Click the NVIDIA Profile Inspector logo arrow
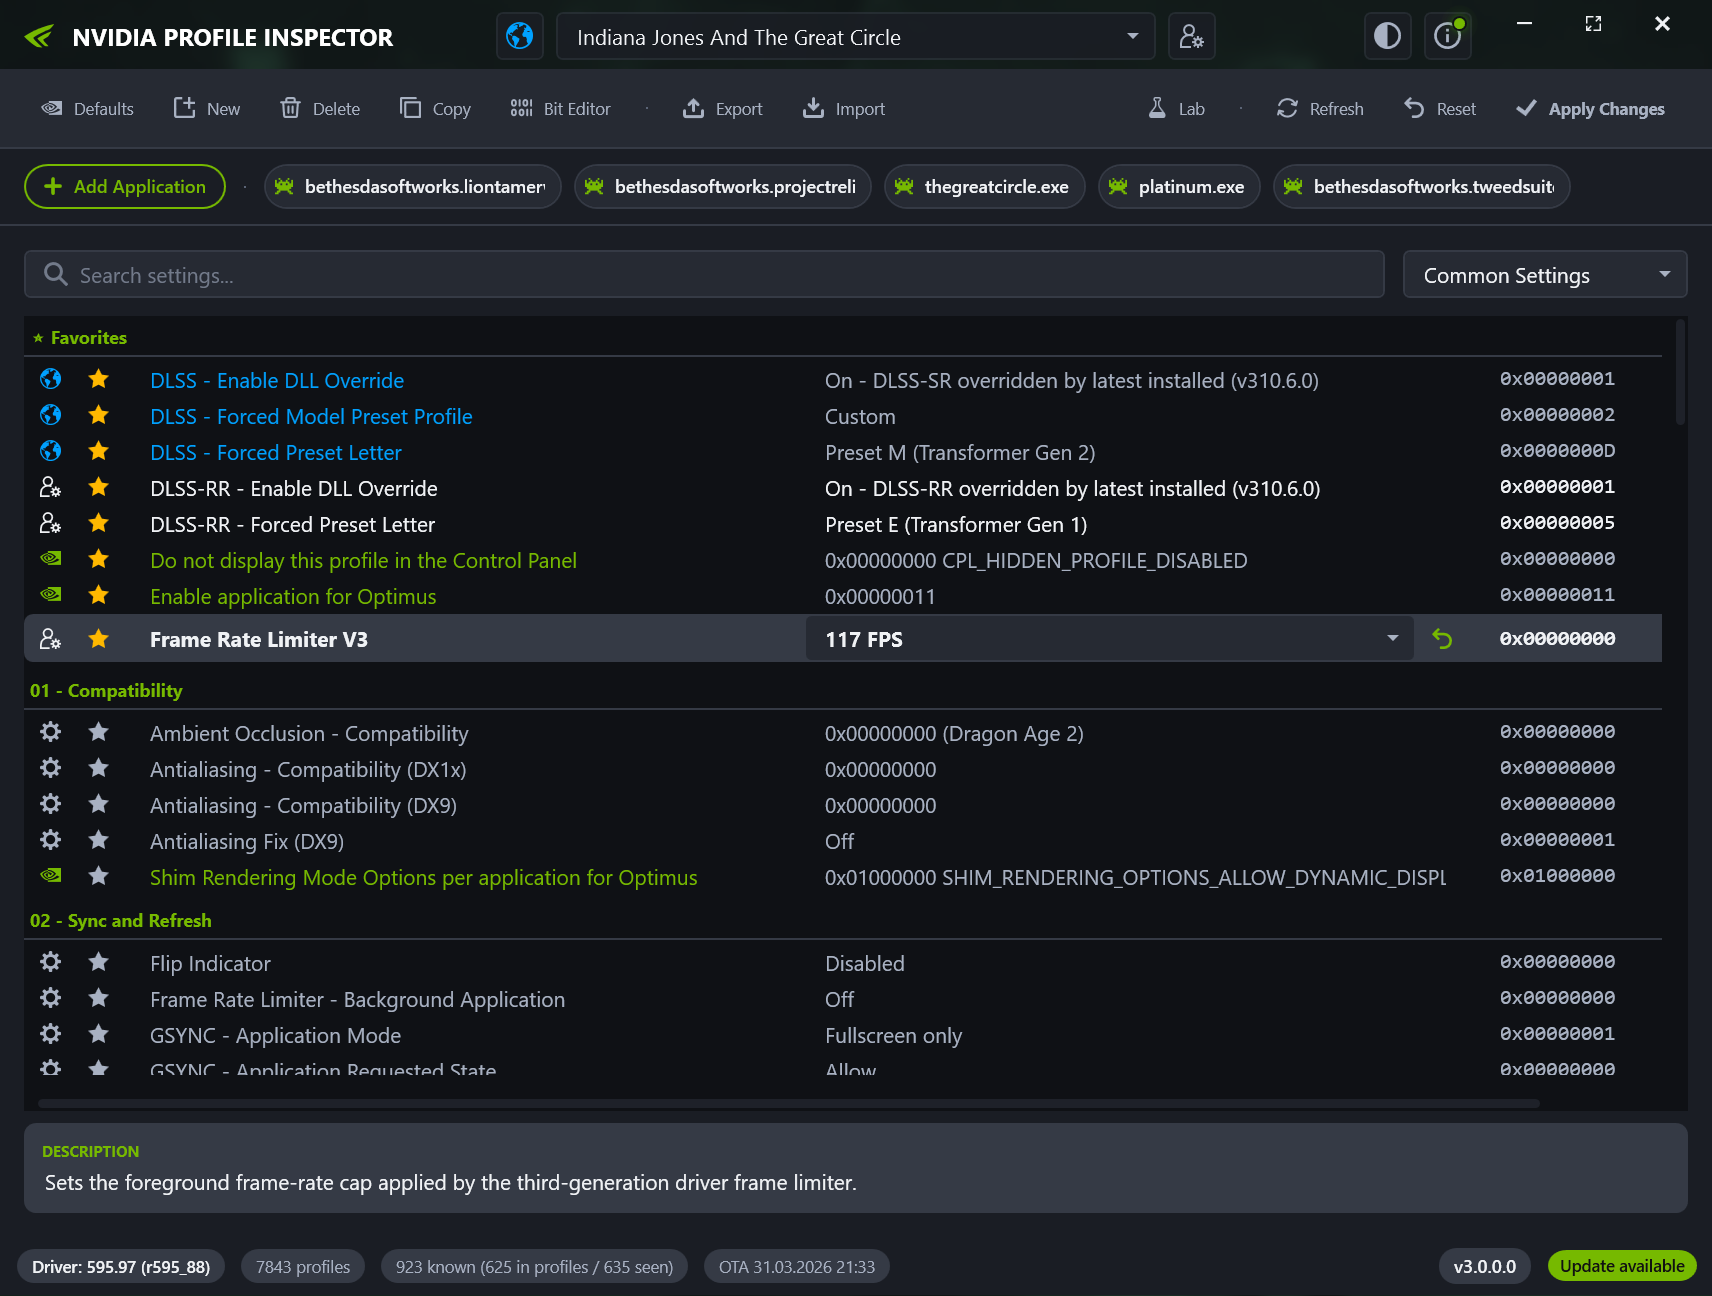The image size is (1712, 1296). pyautogui.click(x=39, y=37)
